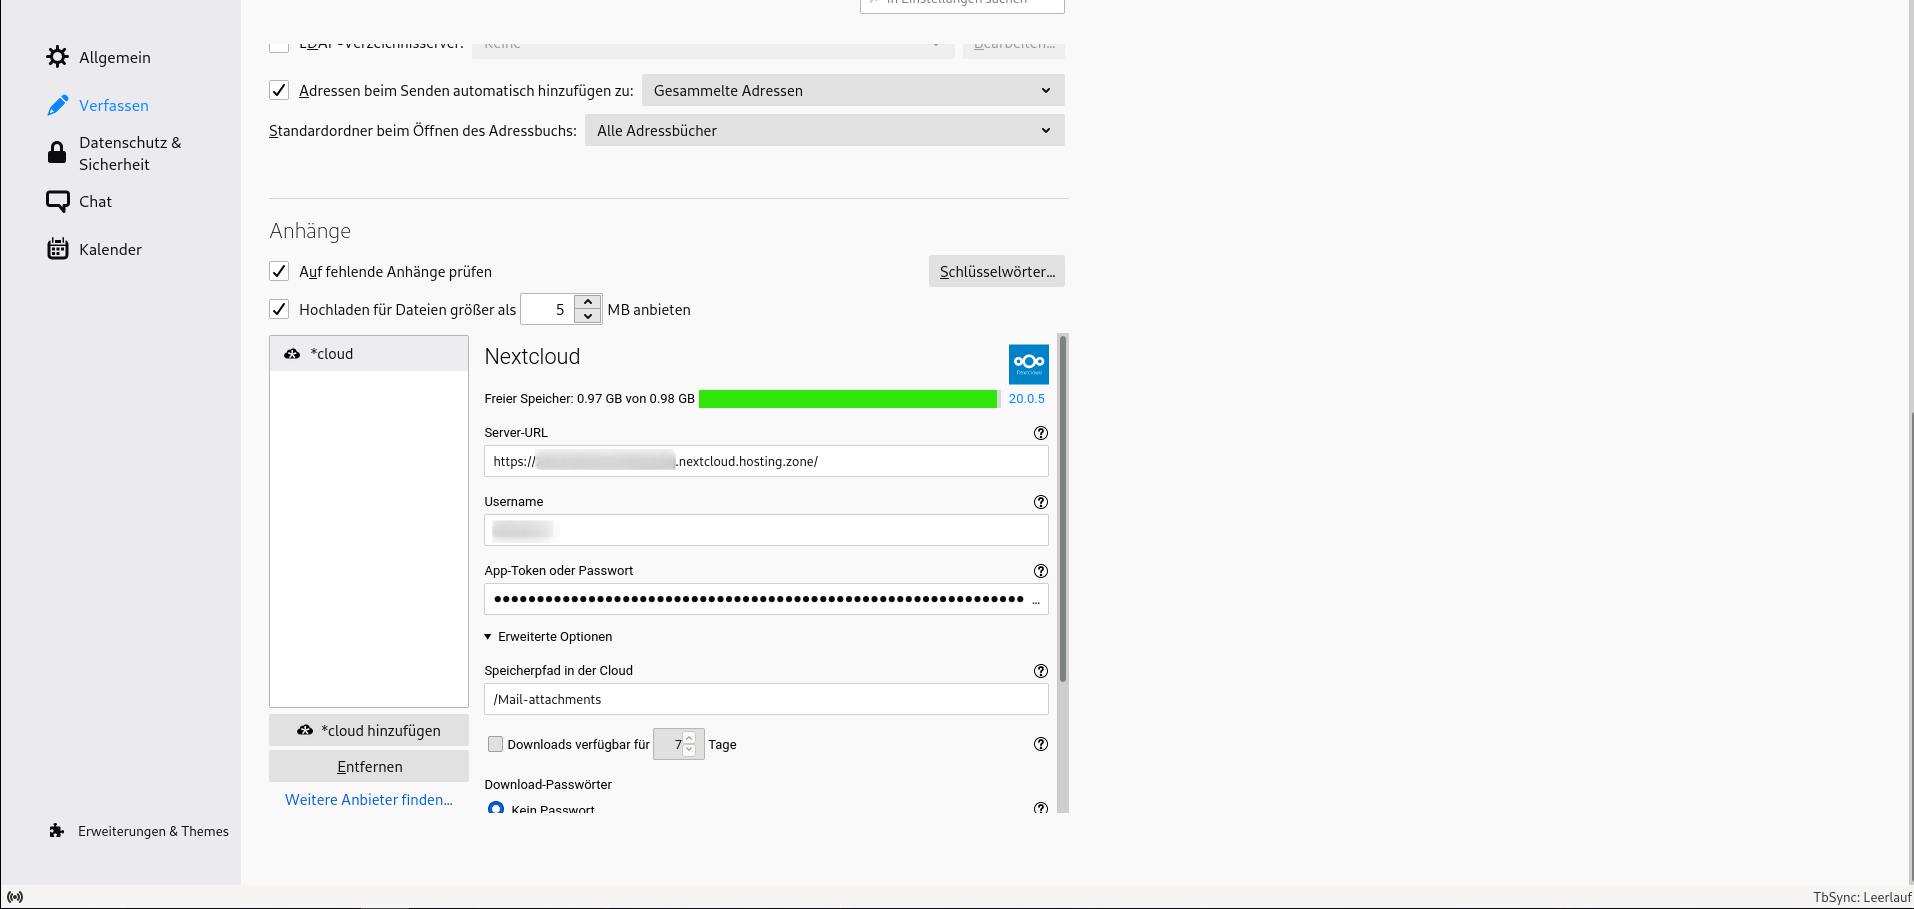The height and width of the screenshot is (909, 1914).
Task: Focus the App-Token oder Passwort field
Action: (x=766, y=599)
